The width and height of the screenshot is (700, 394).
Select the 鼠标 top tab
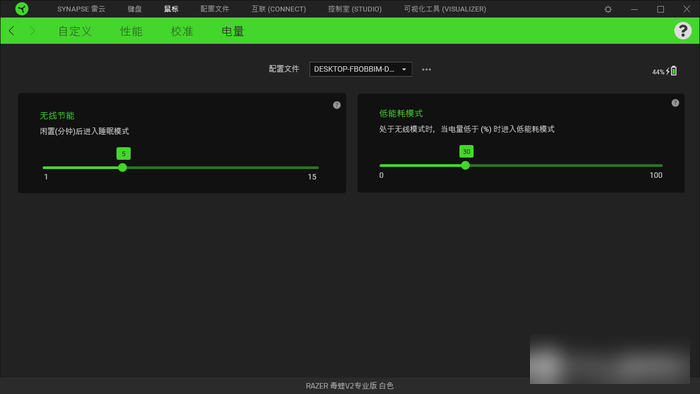(171, 9)
